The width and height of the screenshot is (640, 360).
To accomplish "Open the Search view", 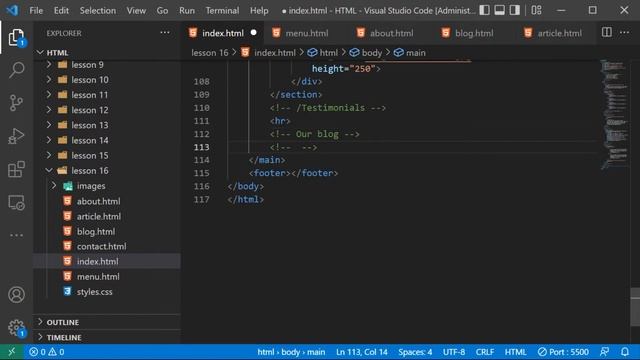I will click(x=16, y=70).
